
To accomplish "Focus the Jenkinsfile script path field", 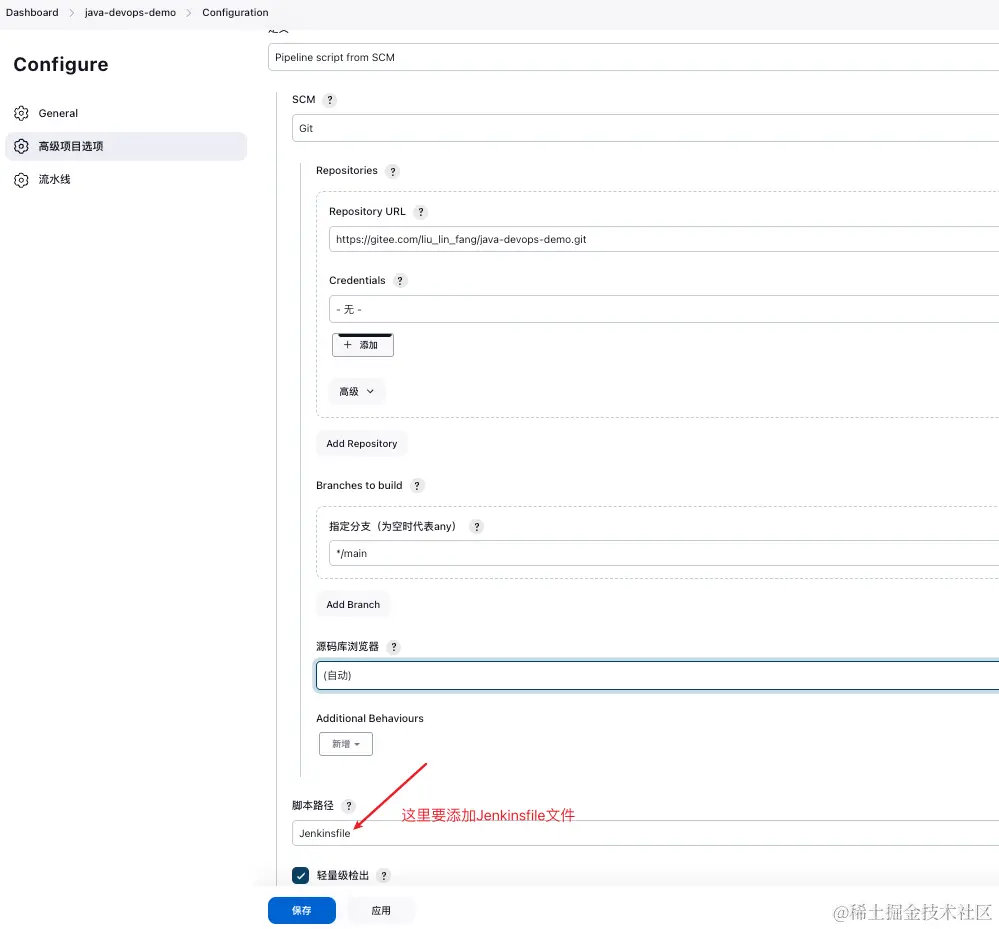I will pyautogui.click(x=645, y=833).
